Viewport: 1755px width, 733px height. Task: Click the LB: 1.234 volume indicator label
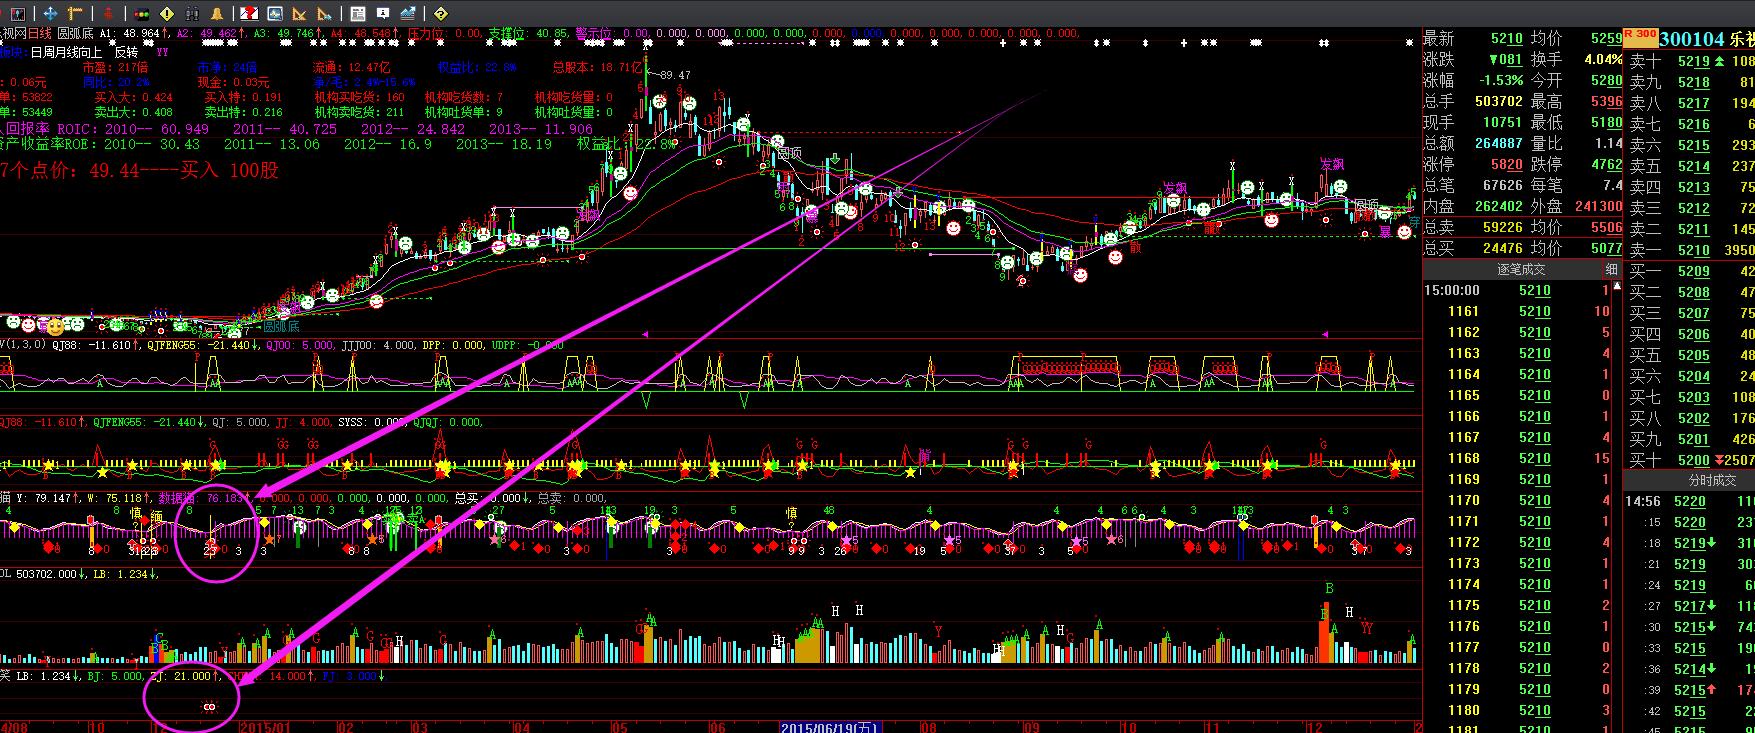pos(124,574)
